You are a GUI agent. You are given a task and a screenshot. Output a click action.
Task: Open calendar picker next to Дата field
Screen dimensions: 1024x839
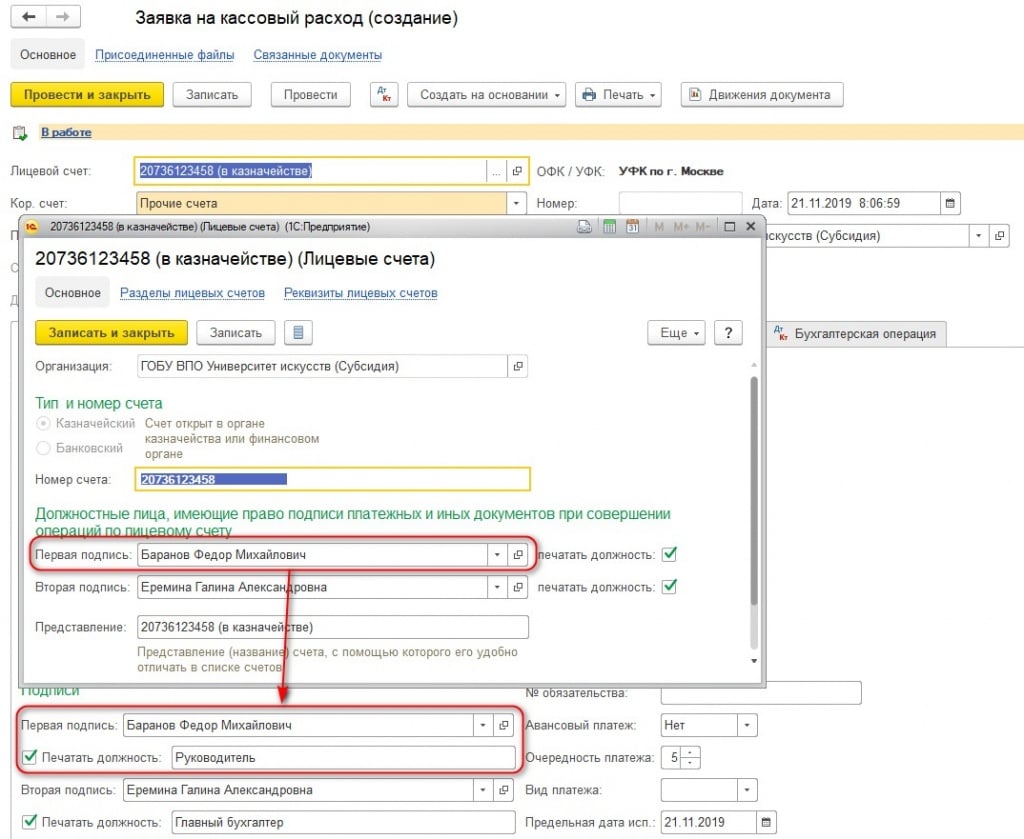coord(950,203)
